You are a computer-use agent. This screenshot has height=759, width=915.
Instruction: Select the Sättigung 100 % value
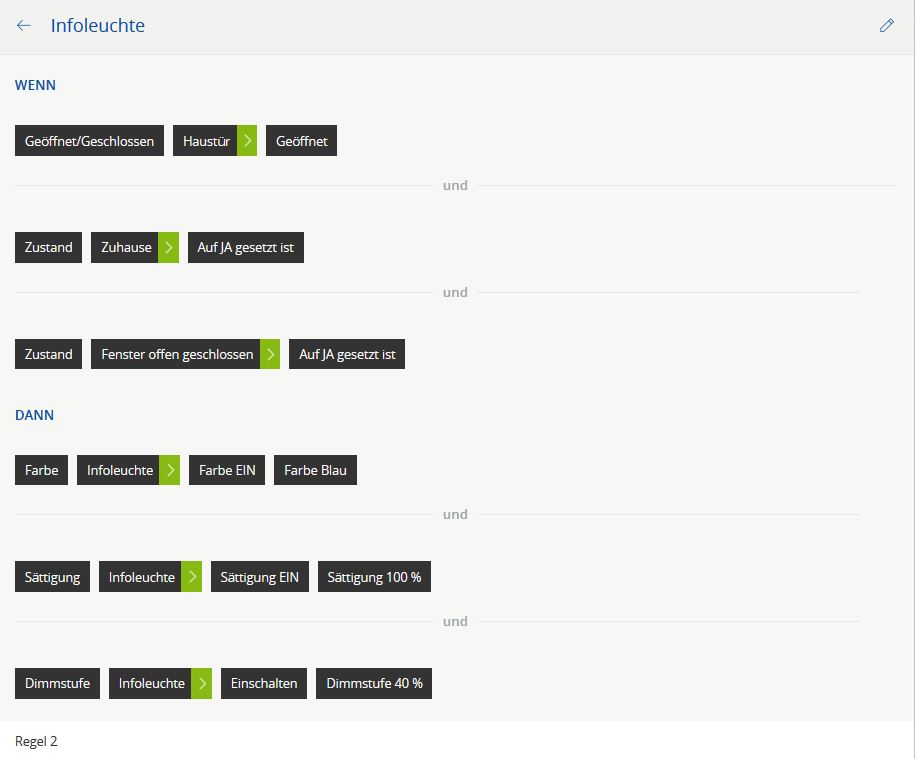[374, 577]
